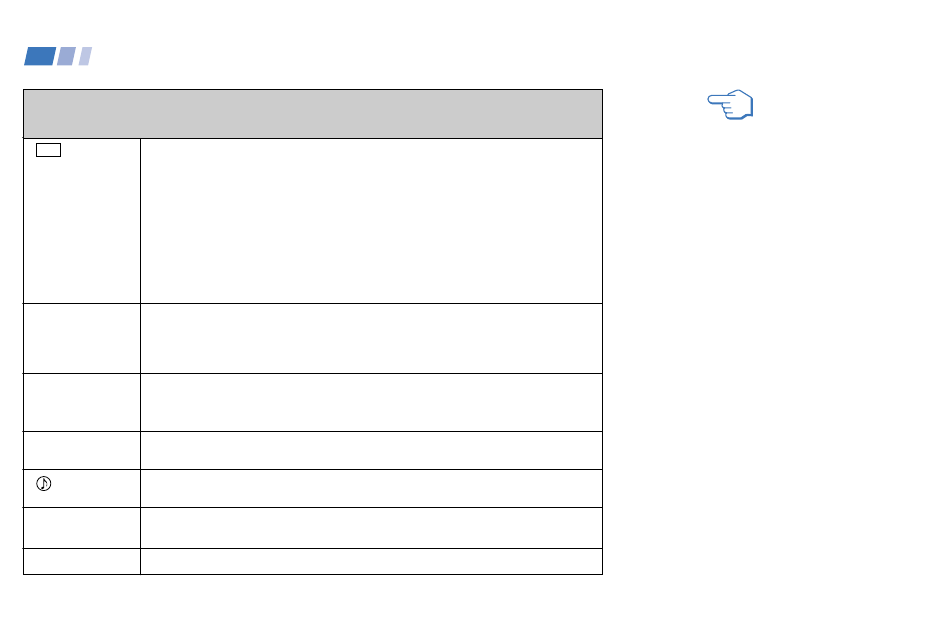The height and width of the screenshot is (625, 950).
Task: Select the left cell of the third row
Action: [82, 403]
